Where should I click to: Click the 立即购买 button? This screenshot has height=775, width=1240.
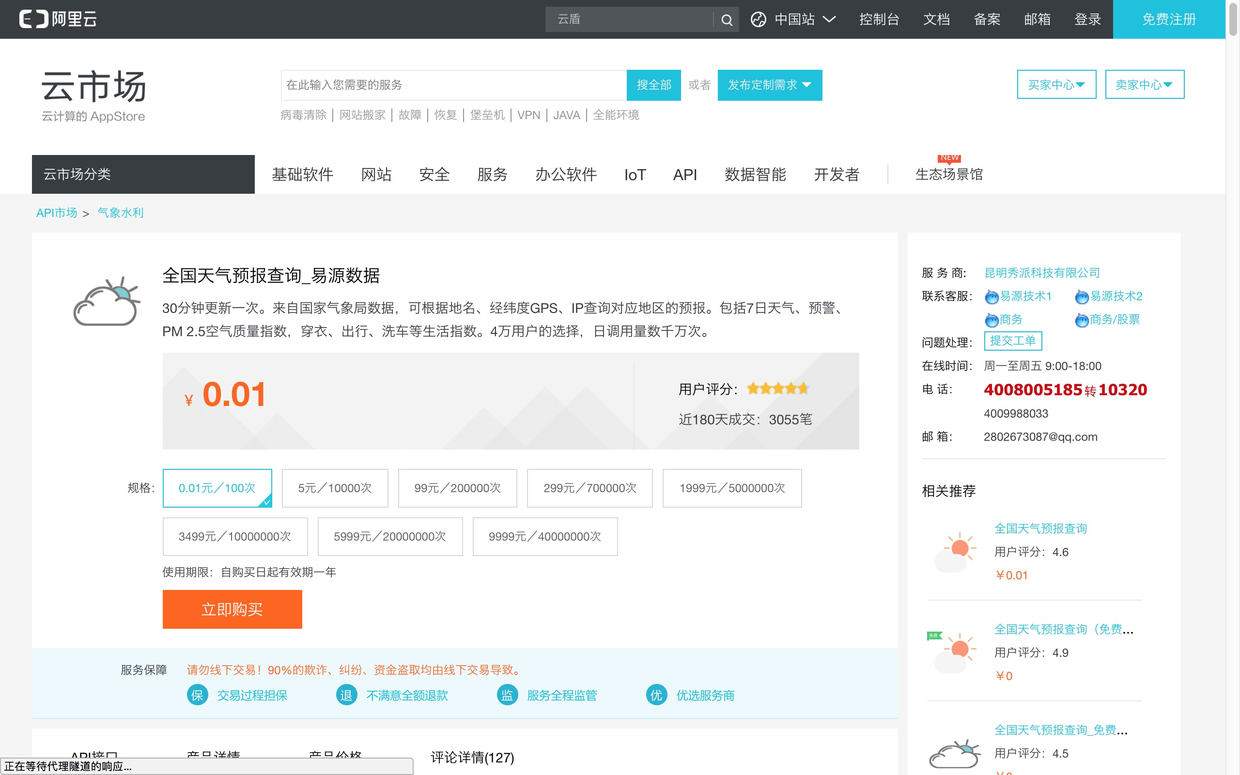point(232,609)
